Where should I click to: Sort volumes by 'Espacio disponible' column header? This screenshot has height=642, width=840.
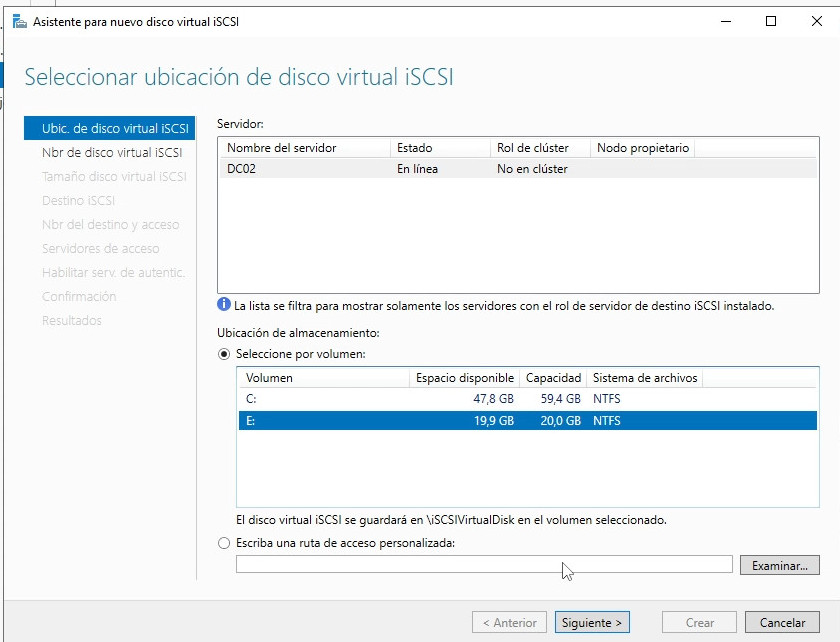[x=465, y=378]
